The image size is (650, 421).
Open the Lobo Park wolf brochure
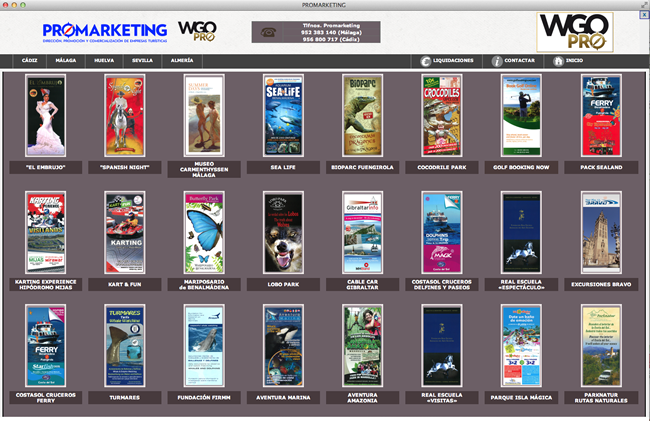click(x=283, y=232)
